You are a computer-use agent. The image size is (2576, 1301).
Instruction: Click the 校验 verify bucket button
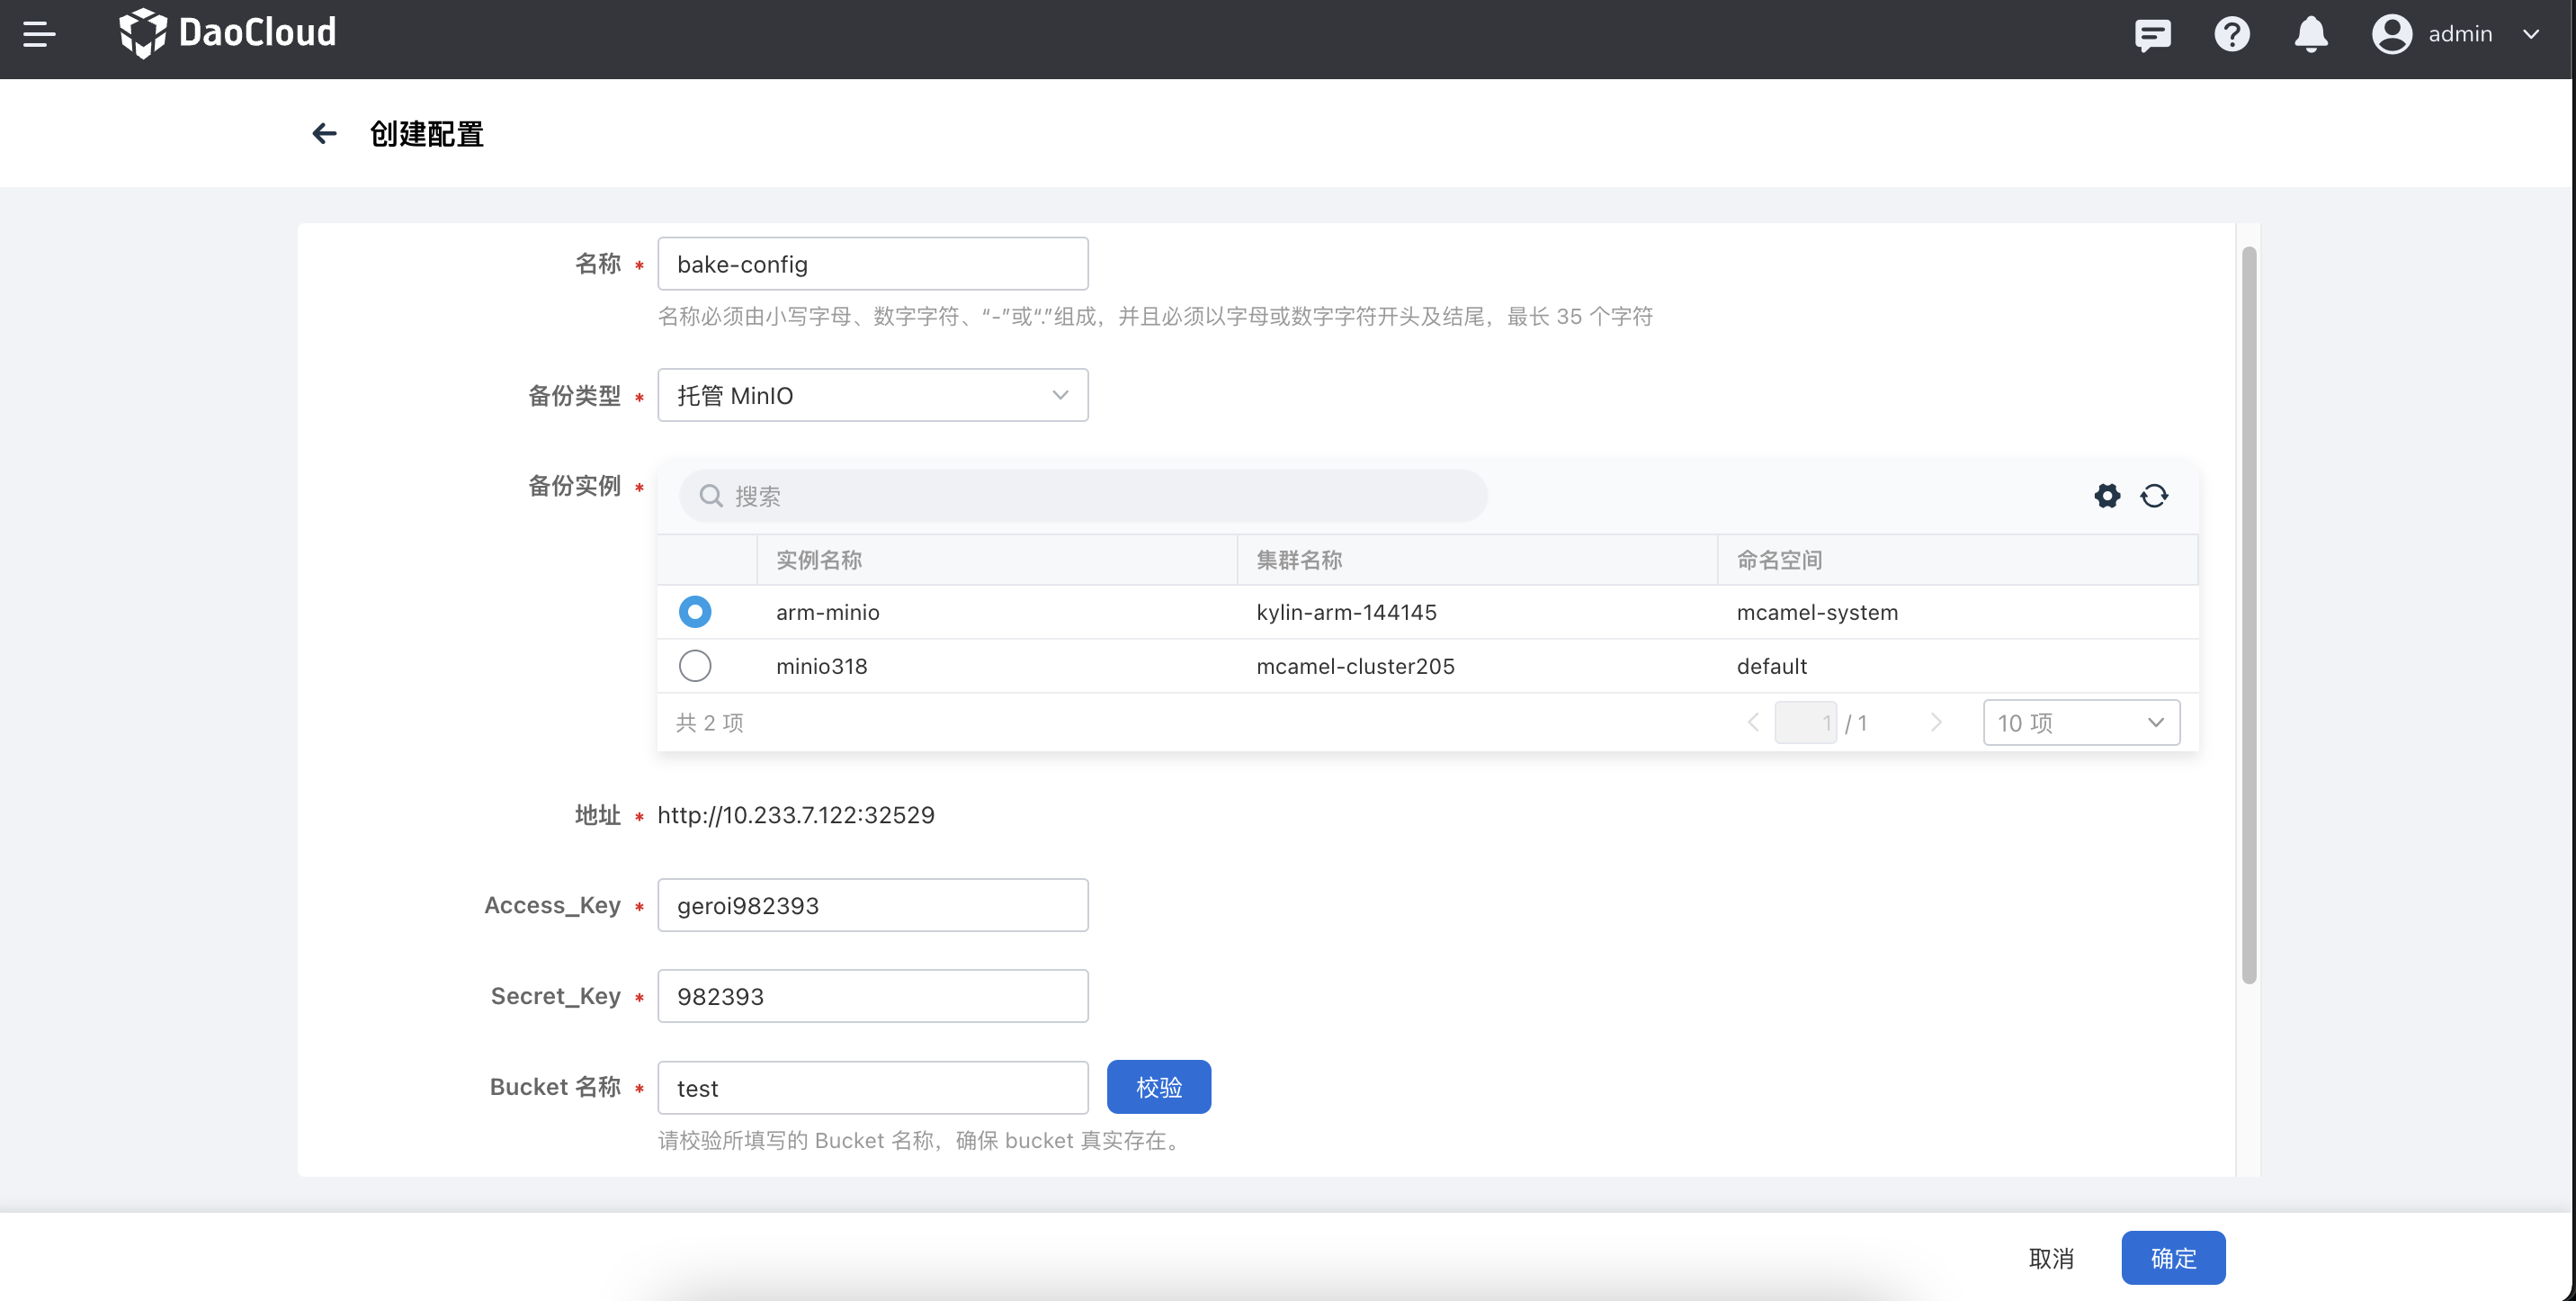pos(1158,1087)
